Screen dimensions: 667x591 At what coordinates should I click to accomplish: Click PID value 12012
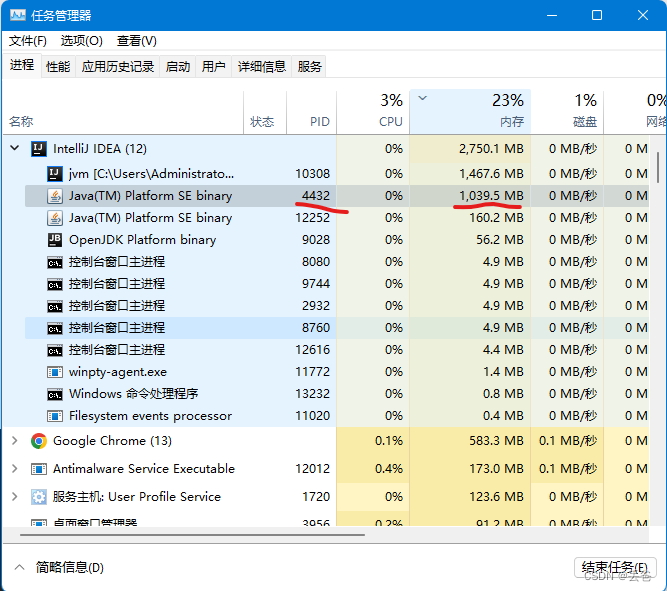(313, 469)
